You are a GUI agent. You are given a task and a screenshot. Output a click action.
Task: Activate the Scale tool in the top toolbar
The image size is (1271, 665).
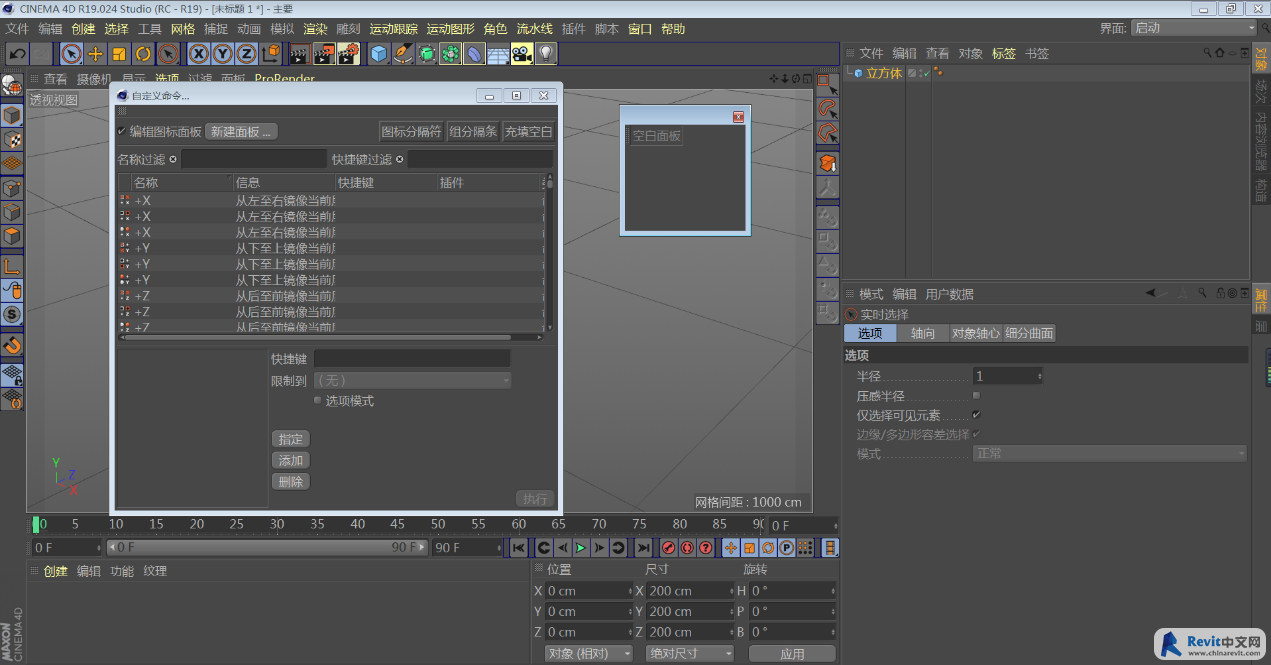(x=120, y=53)
